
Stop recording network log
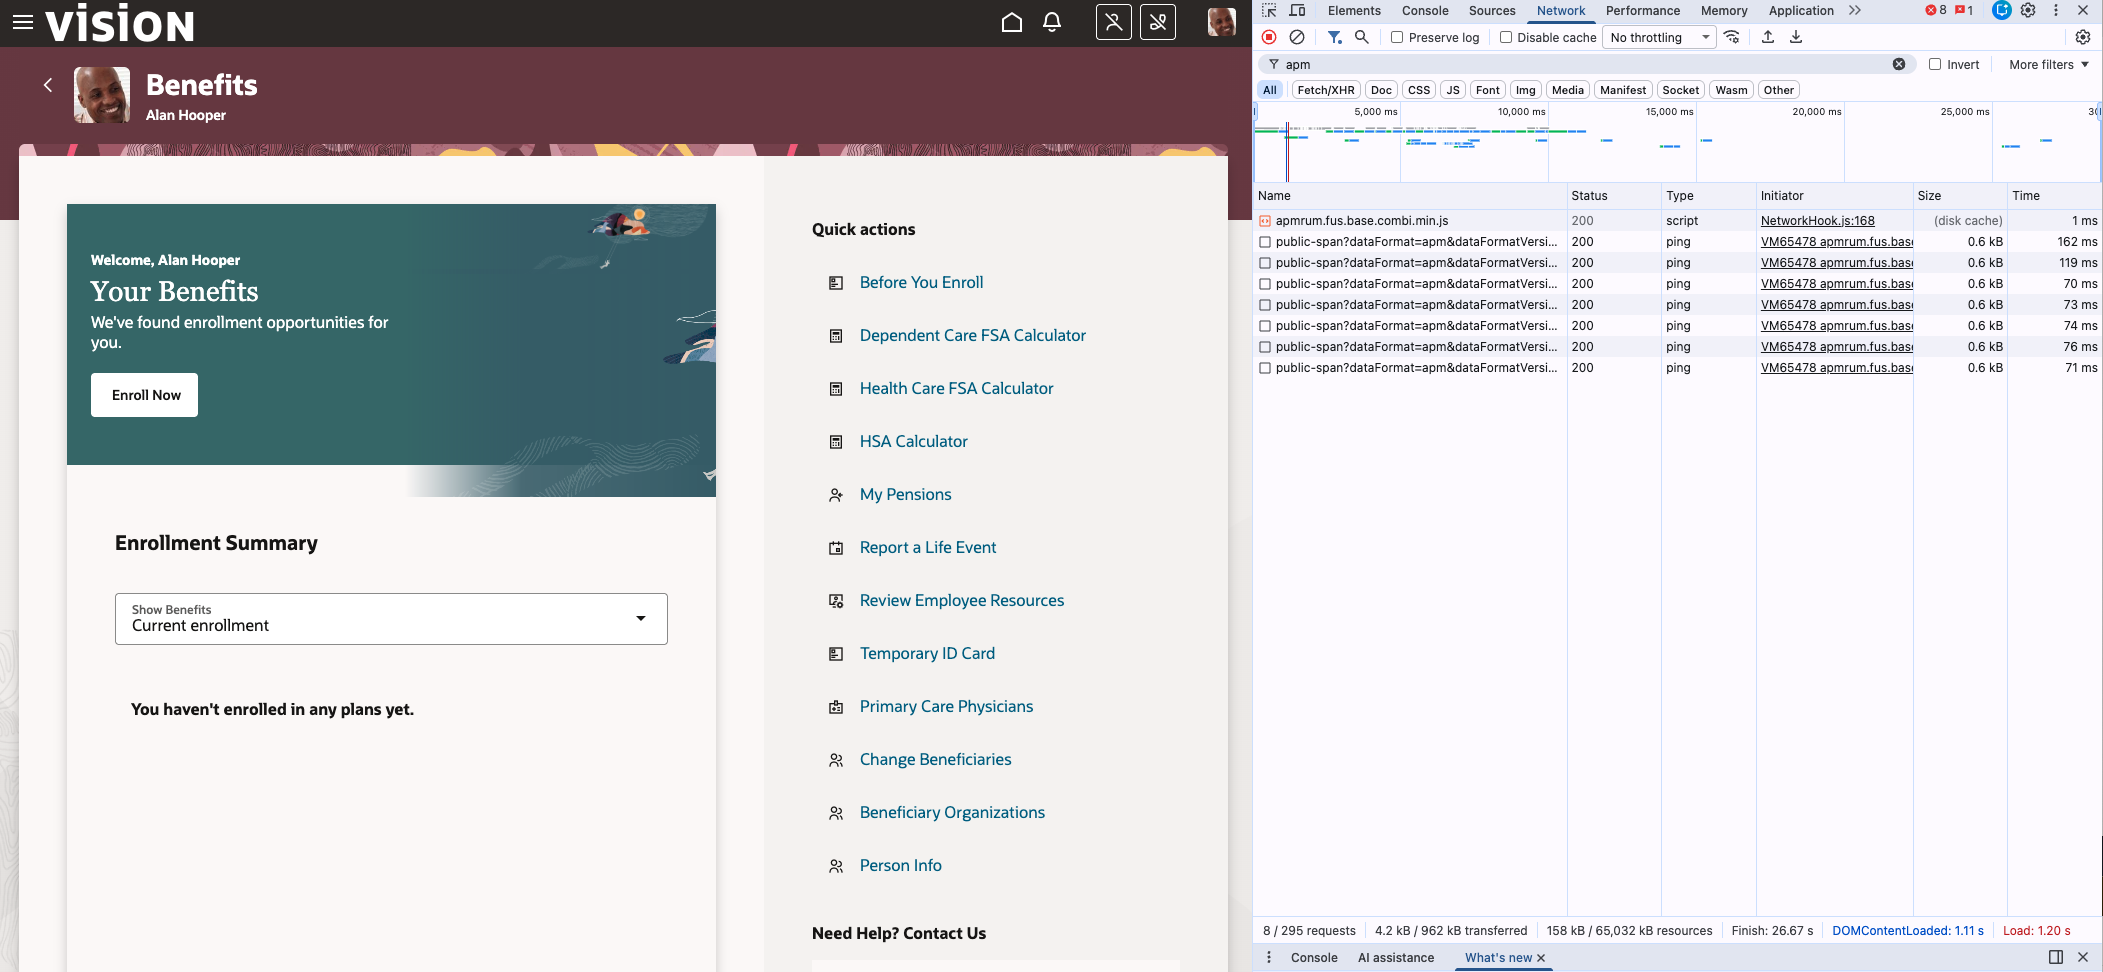1268,37
